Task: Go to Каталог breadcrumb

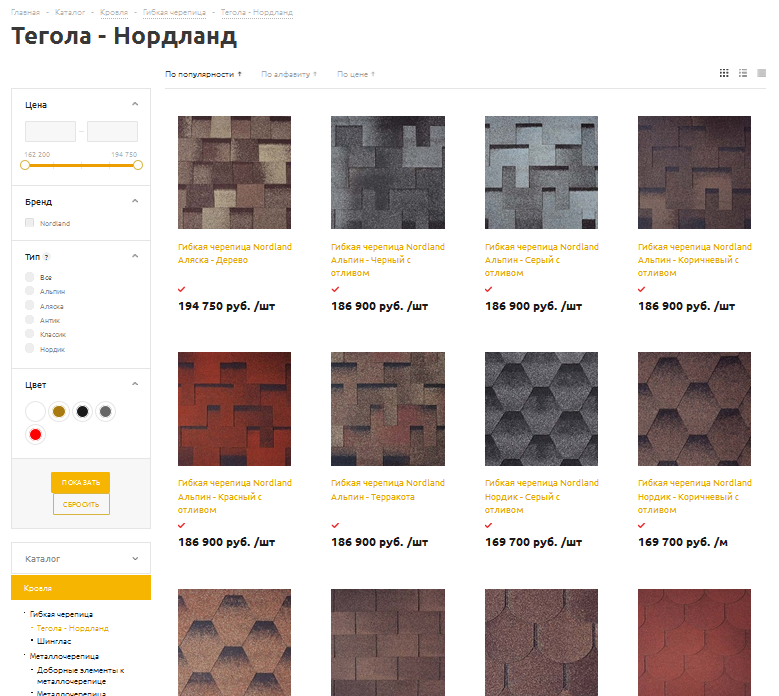Action: click(x=70, y=12)
